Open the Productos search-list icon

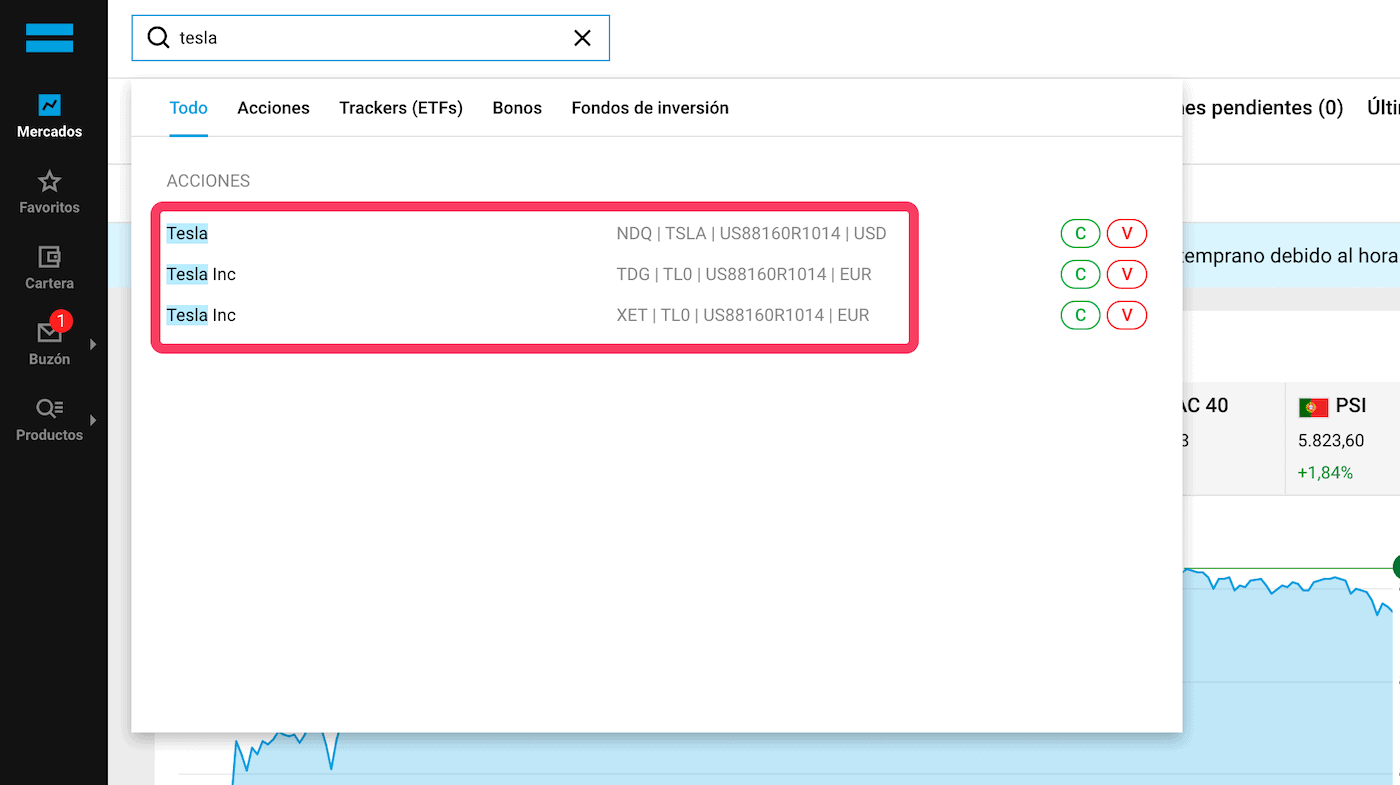(49, 408)
